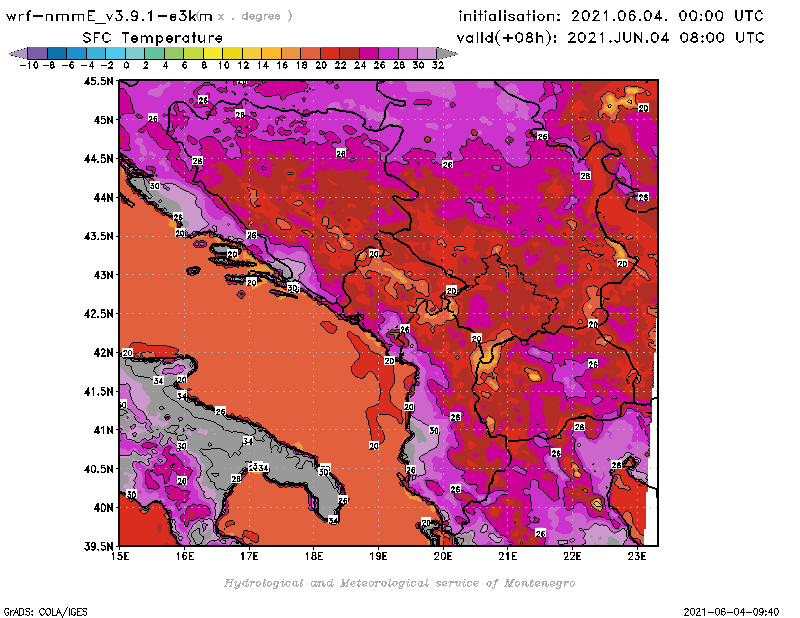Image resolution: width=800 pixels, height=618 pixels.
Task: Click the 32 value label on the legend
Action: pyautogui.click(x=437, y=64)
